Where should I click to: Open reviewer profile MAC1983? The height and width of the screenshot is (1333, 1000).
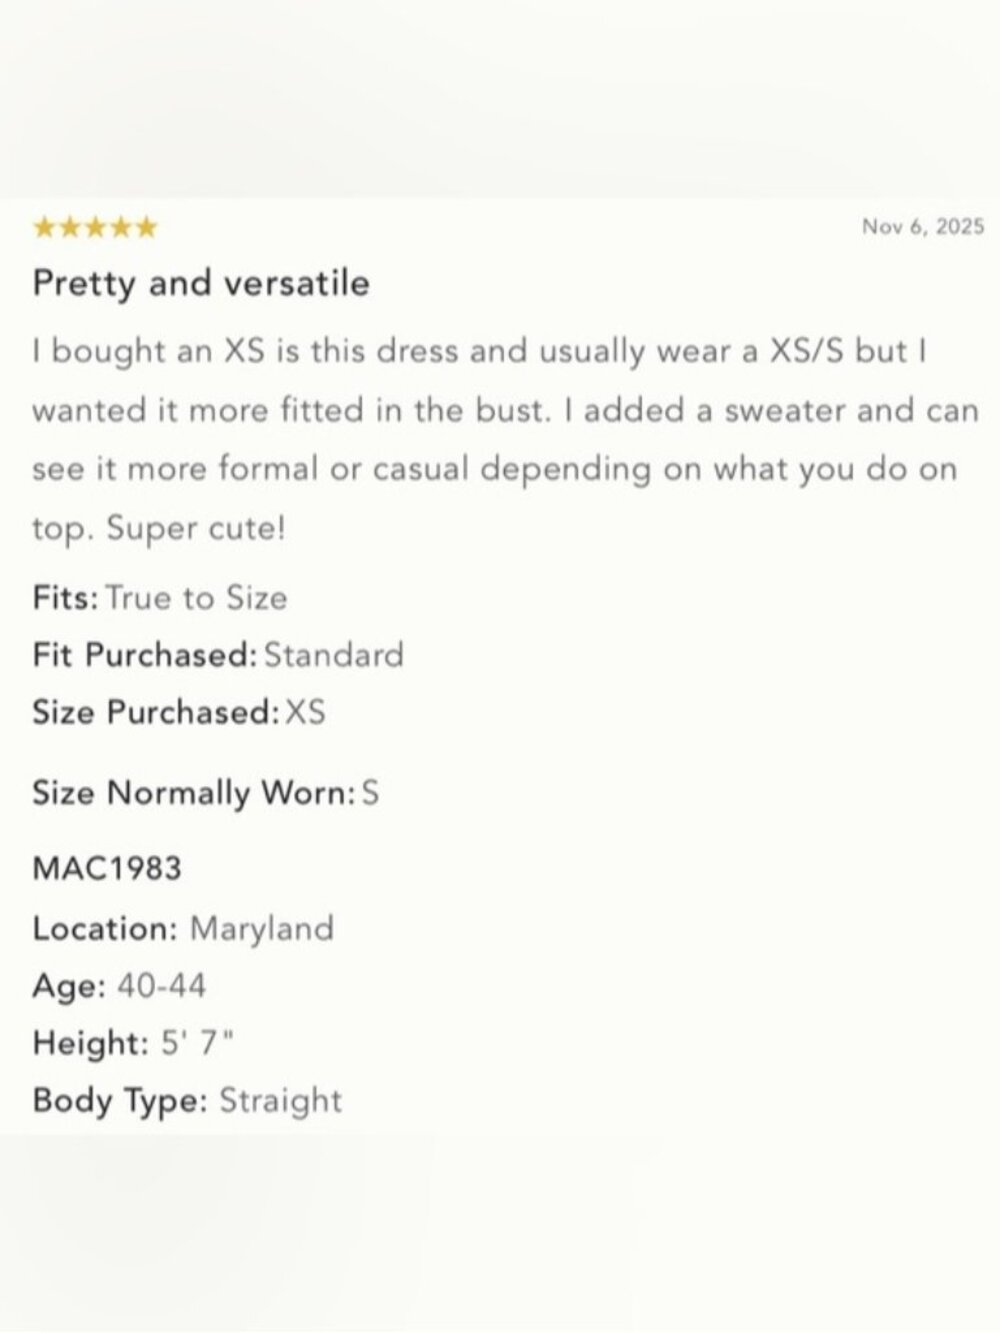(107, 867)
